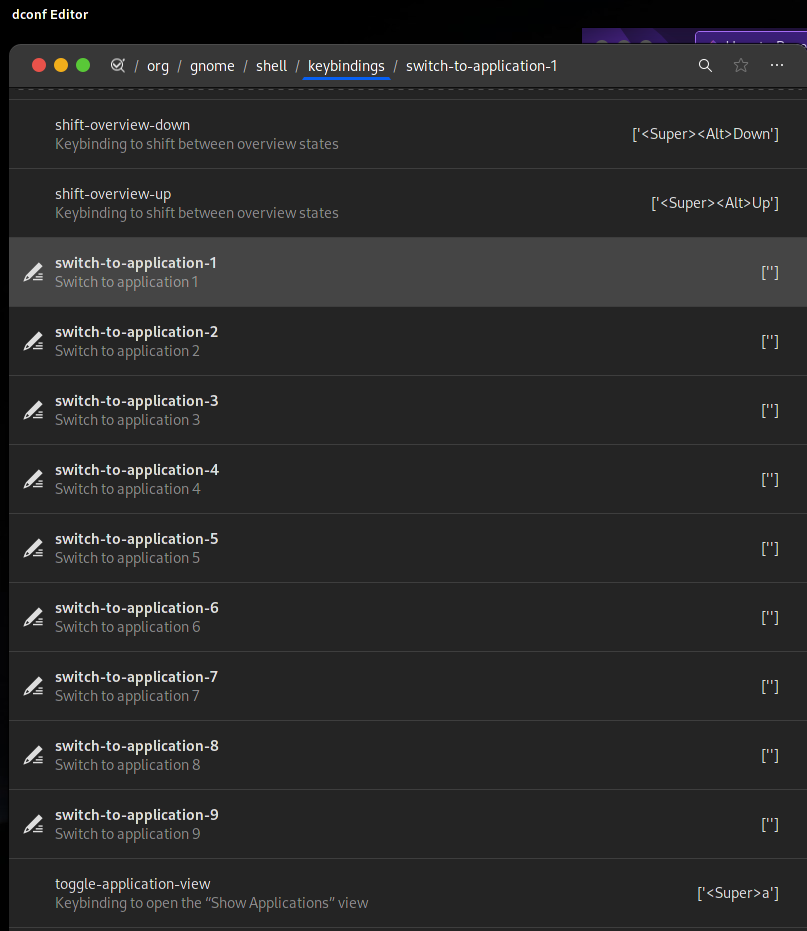Click the pencil icon for switch-to-application-6

[x=33, y=617]
